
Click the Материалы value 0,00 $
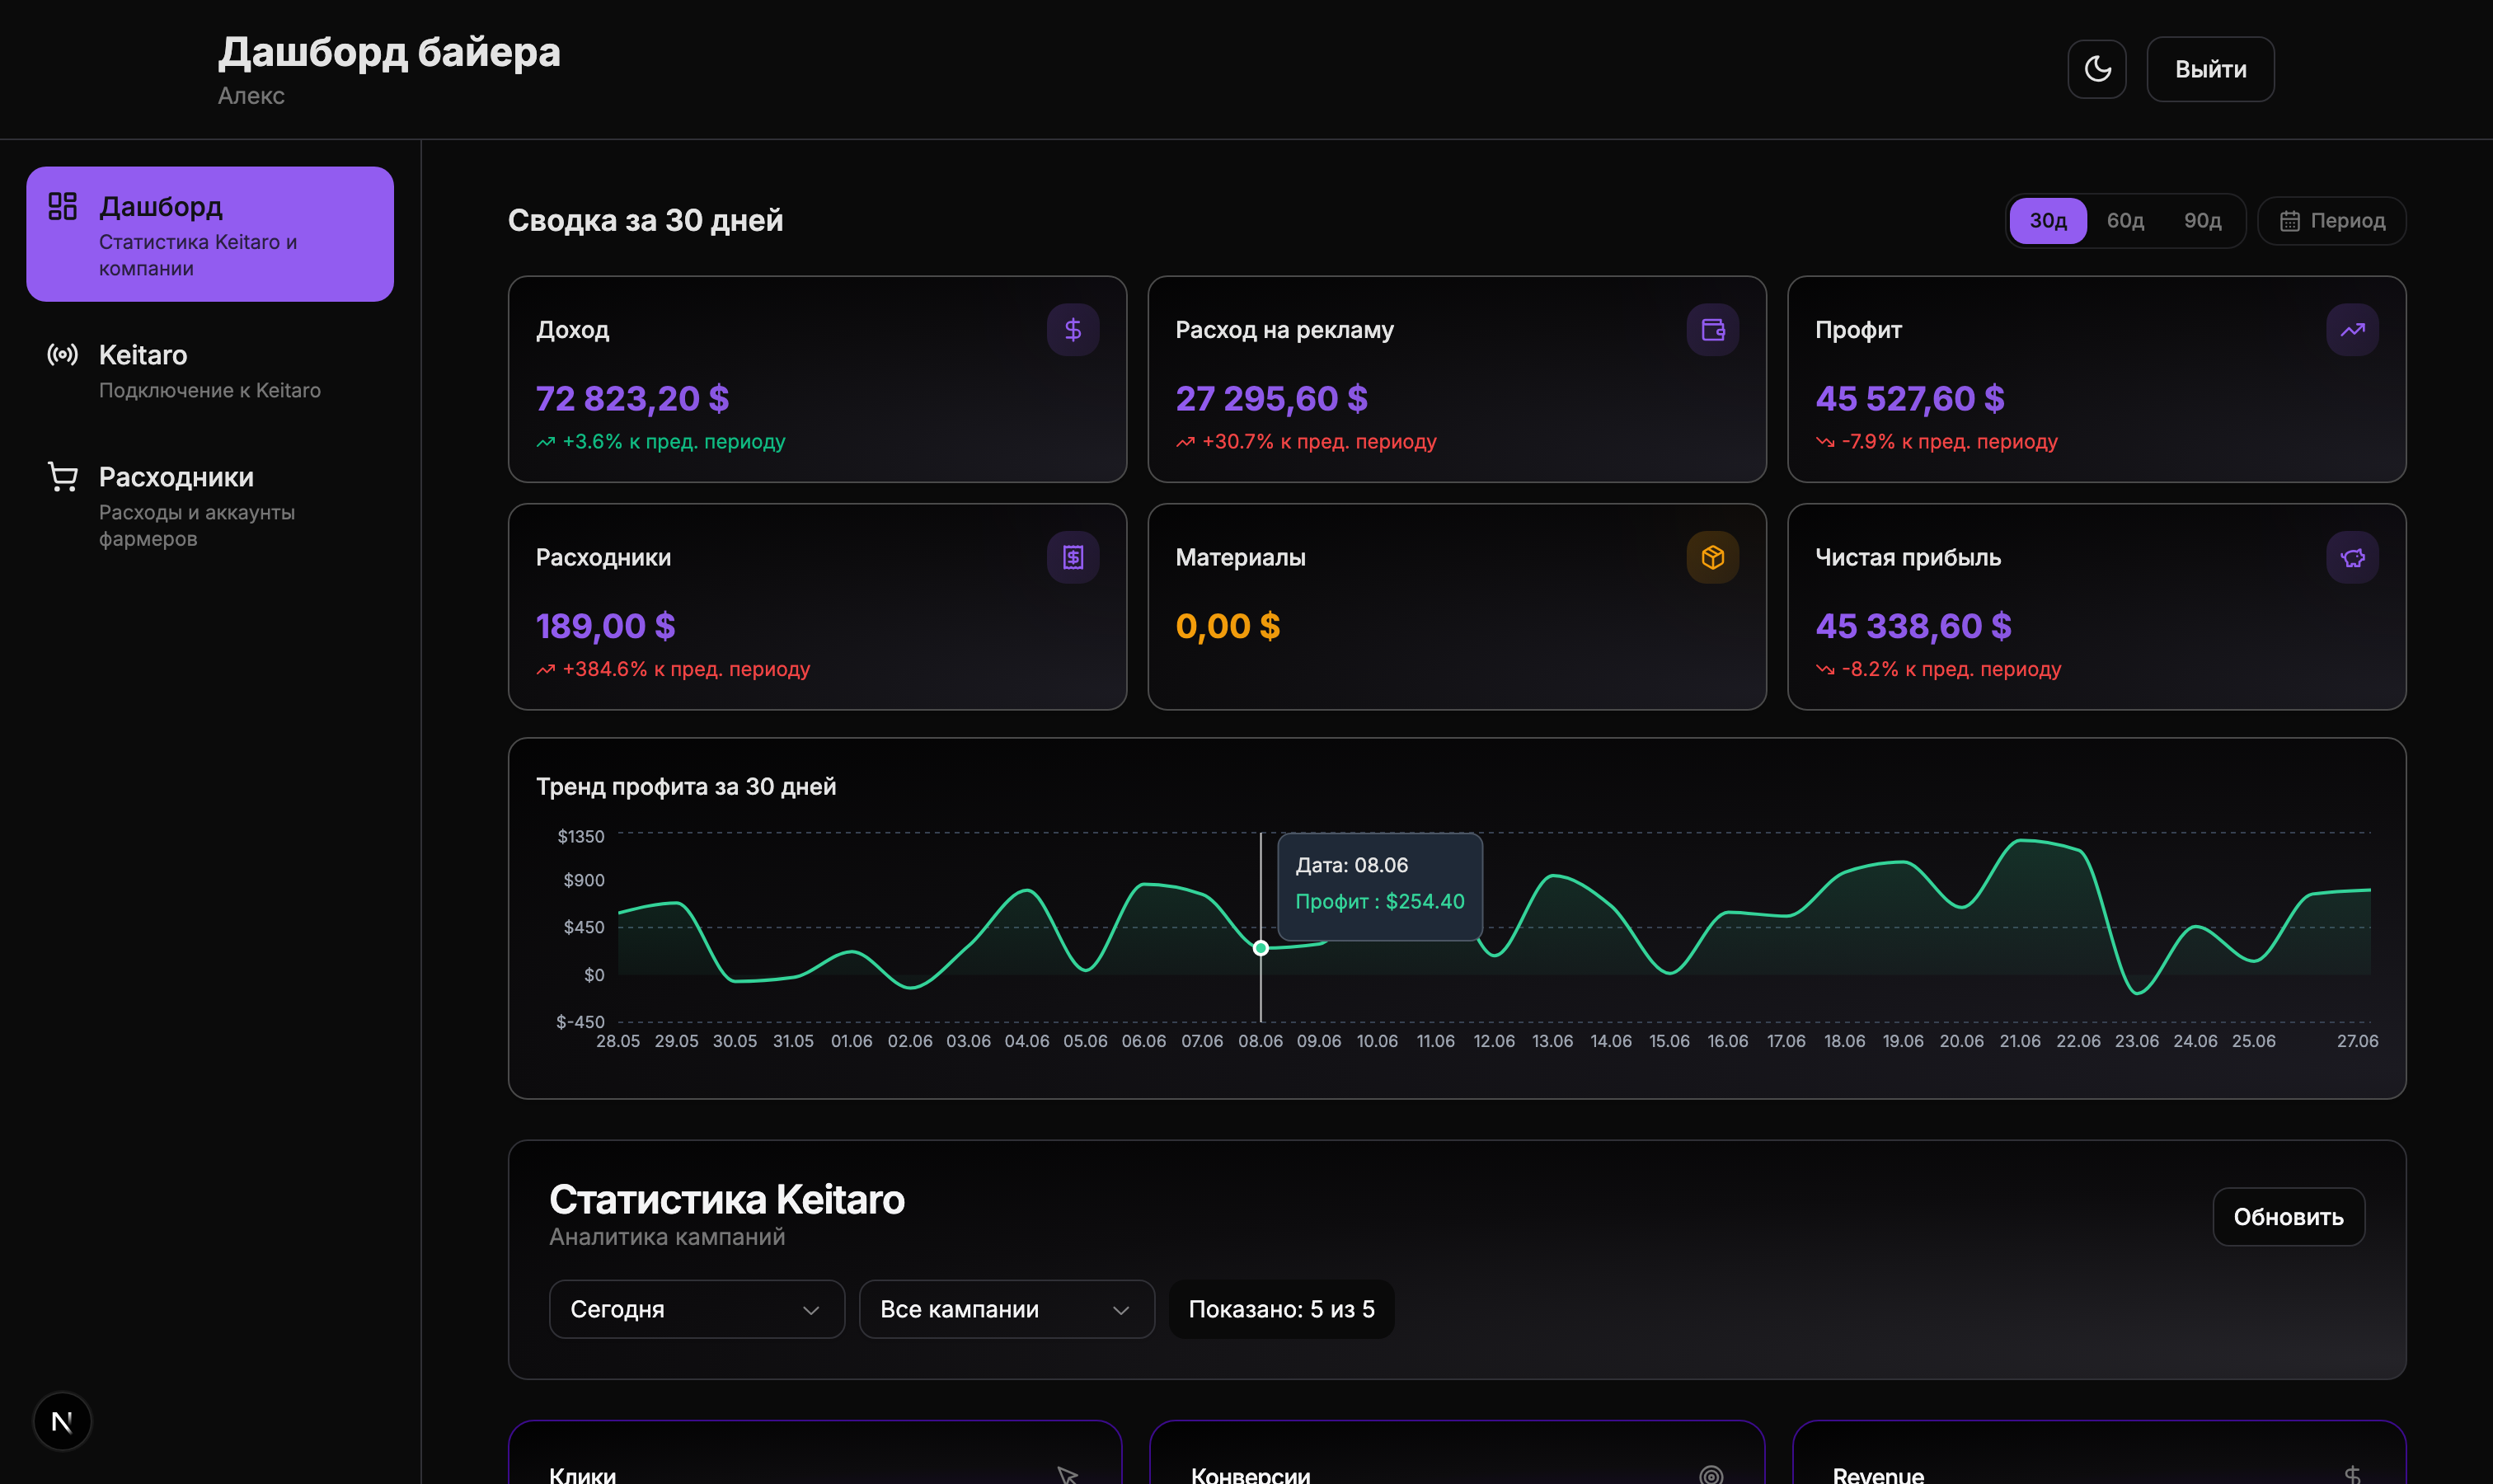click(x=1227, y=626)
